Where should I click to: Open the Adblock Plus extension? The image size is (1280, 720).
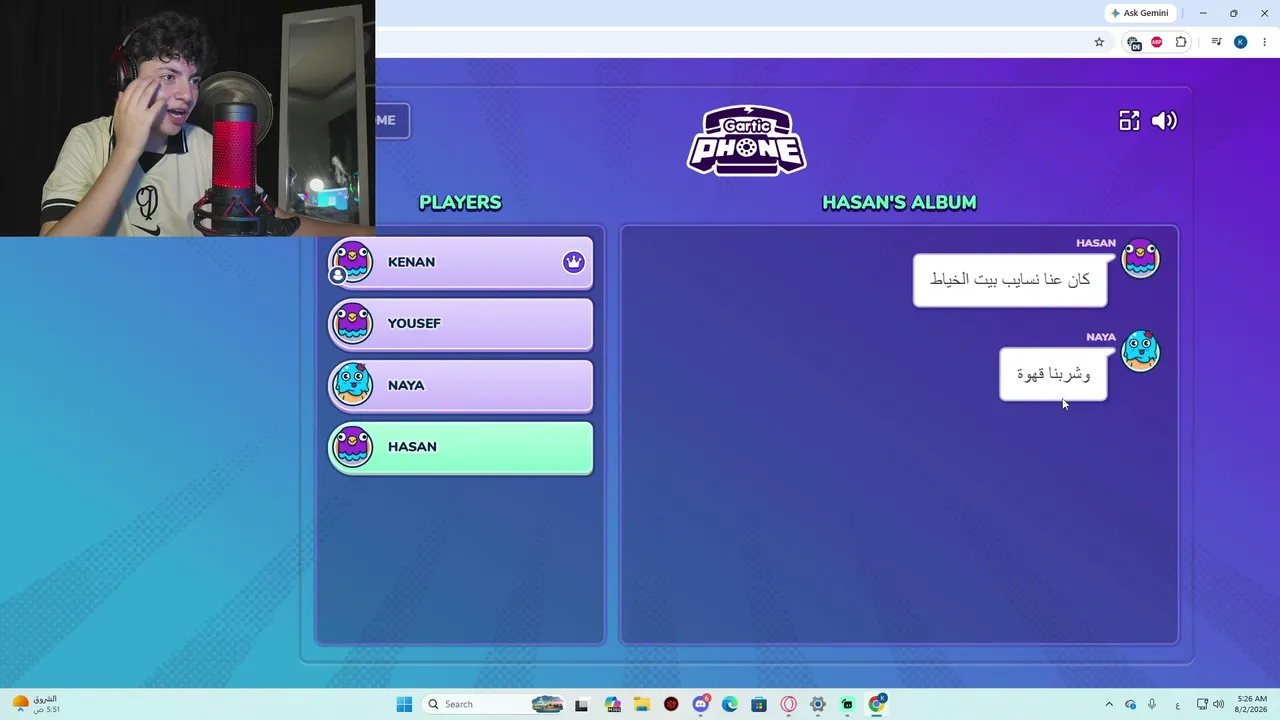[x=1157, y=42]
